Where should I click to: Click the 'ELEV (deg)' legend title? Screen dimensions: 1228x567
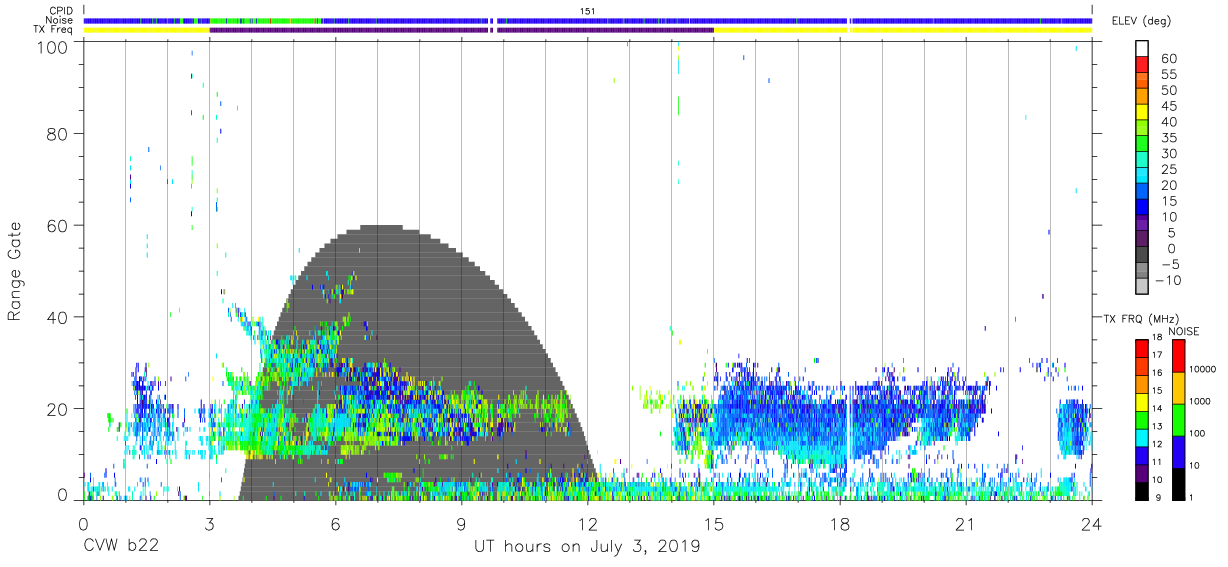1142,20
